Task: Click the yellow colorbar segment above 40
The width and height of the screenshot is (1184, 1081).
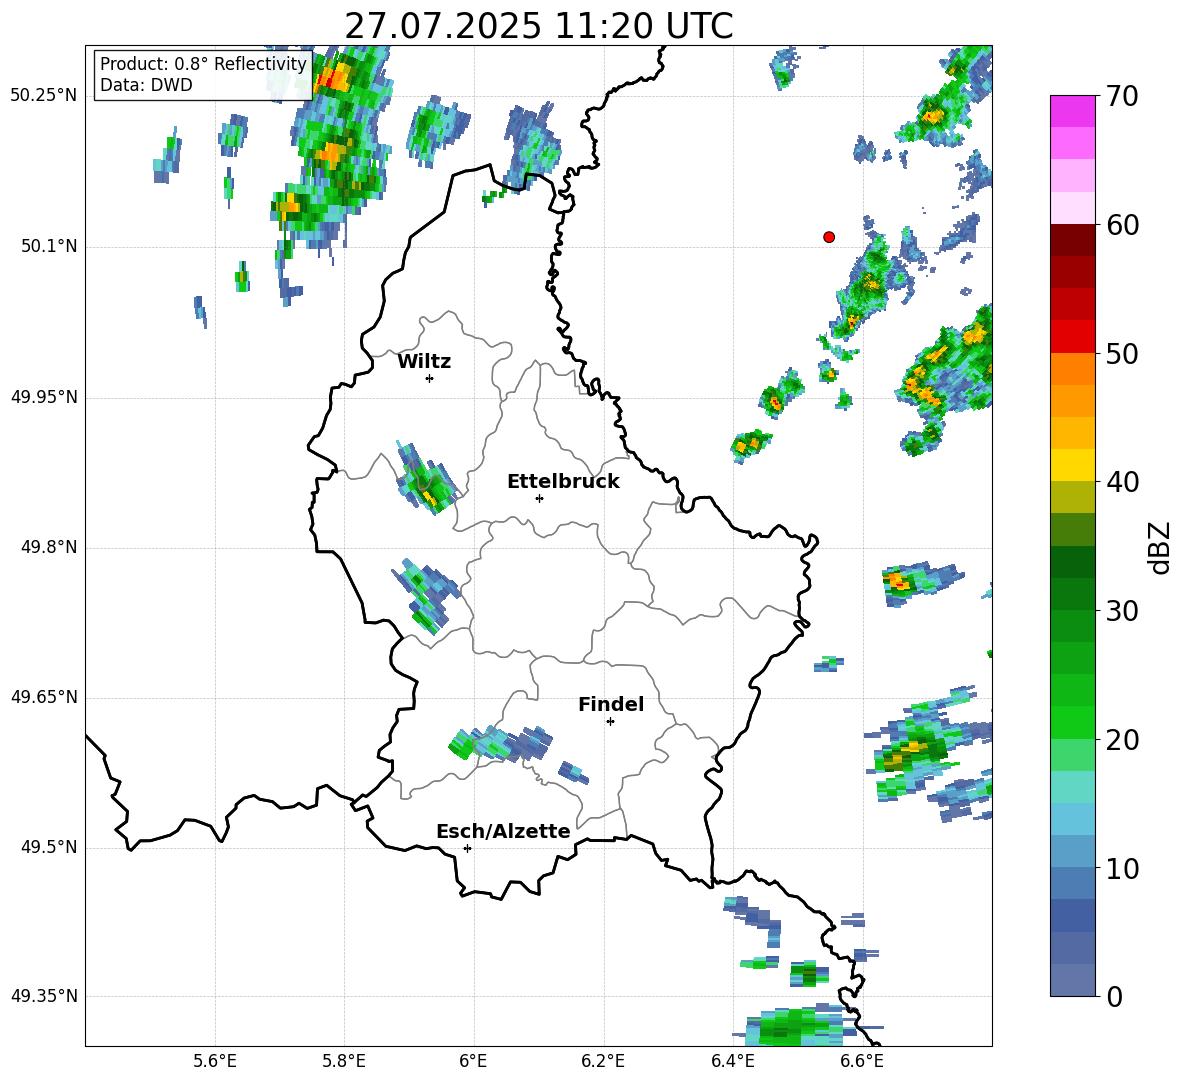Action: pyautogui.click(x=1073, y=465)
